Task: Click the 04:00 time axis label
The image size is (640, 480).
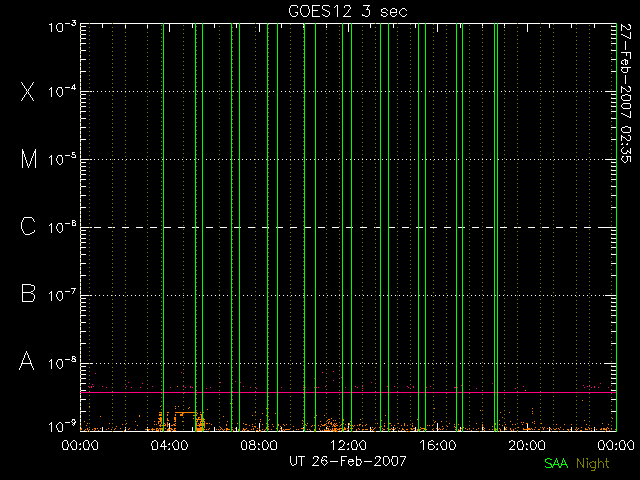Action: click(x=169, y=445)
